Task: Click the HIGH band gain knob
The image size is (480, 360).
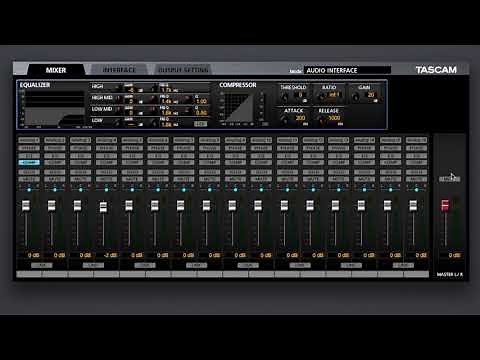Action: tap(119, 88)
